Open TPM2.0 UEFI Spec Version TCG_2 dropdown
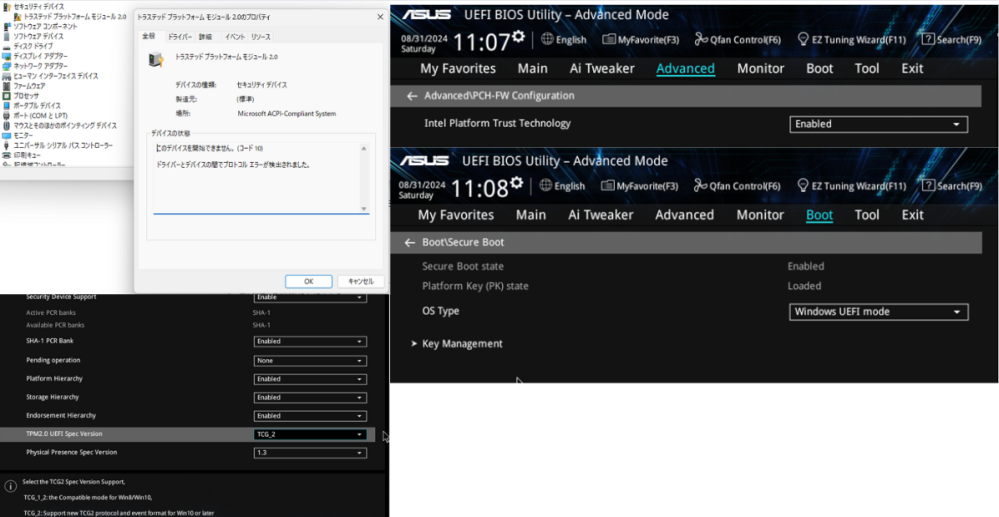Screen dimensions: 999x517 click(310, 434)
